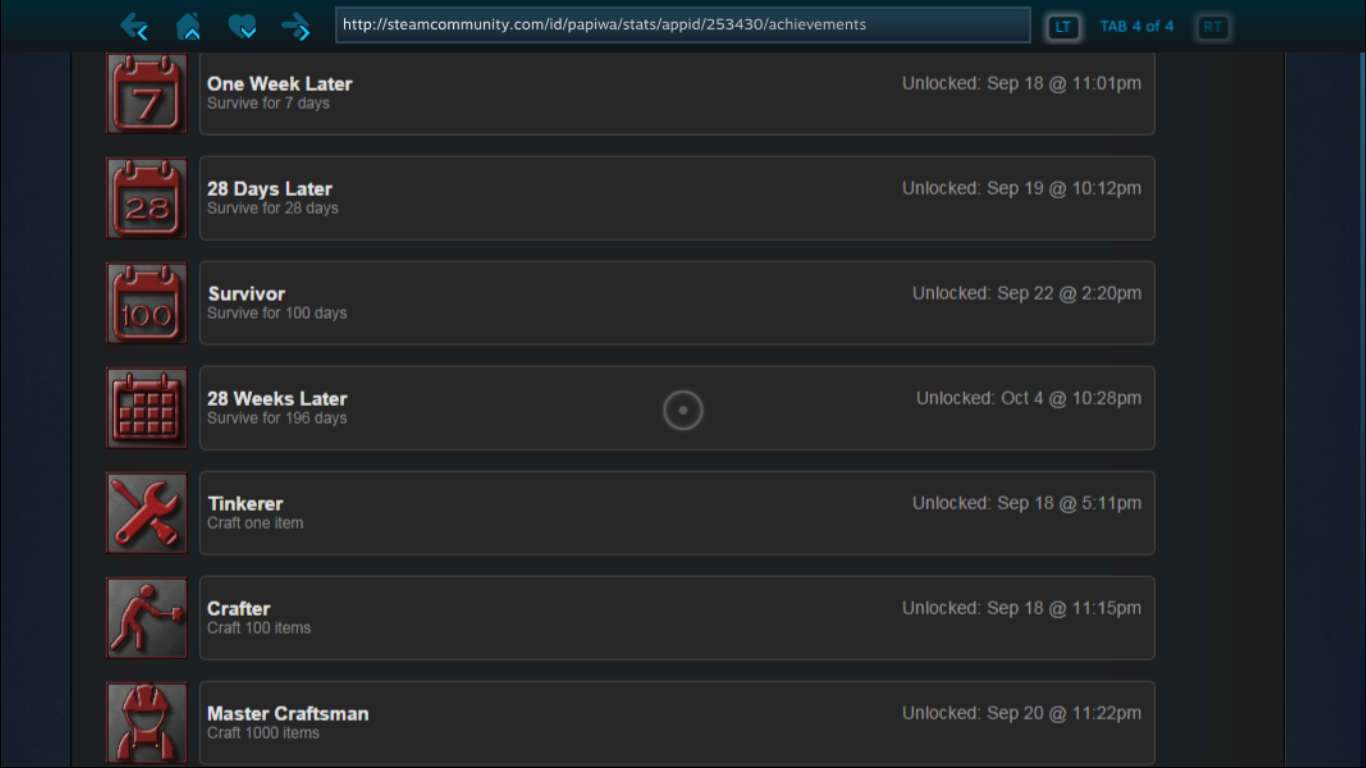
Task: Click the 'Survive for 100 days' description
Action: point(277,313)
